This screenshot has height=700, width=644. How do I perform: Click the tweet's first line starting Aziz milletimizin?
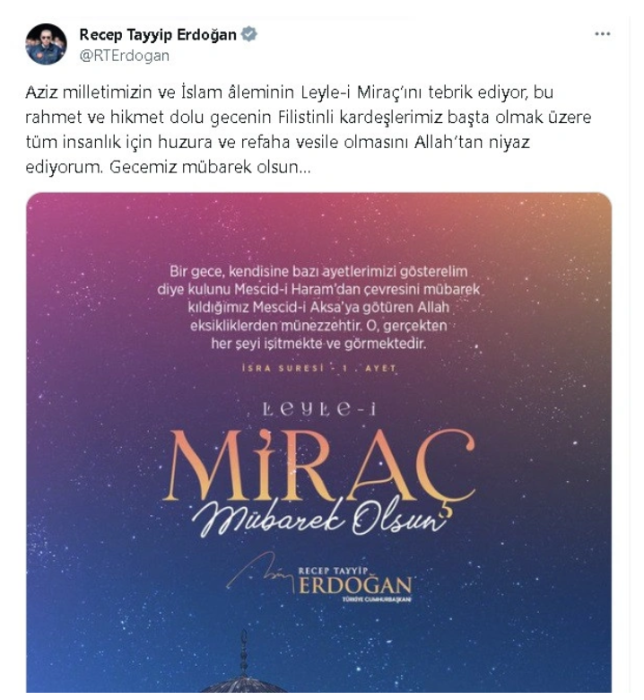[x=290, y=92]
